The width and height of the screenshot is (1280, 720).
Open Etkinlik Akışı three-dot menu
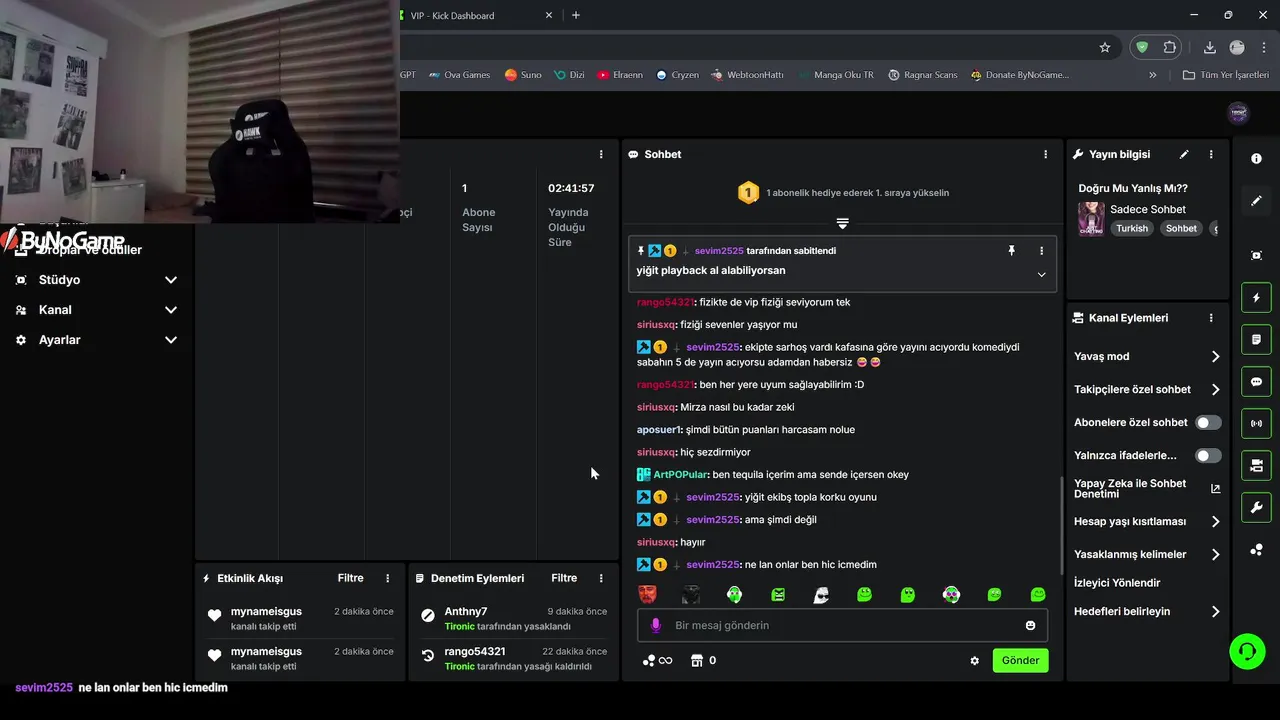[x=387, y=578]
